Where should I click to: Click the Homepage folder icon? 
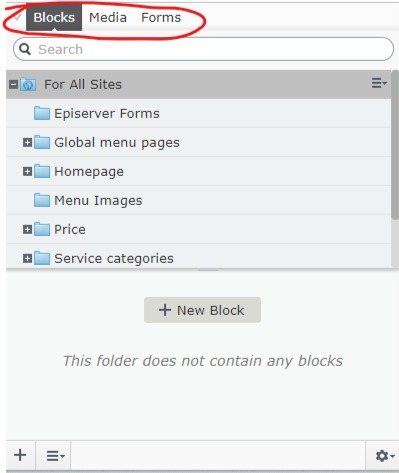pyautogui.click(x=42, y=171)
